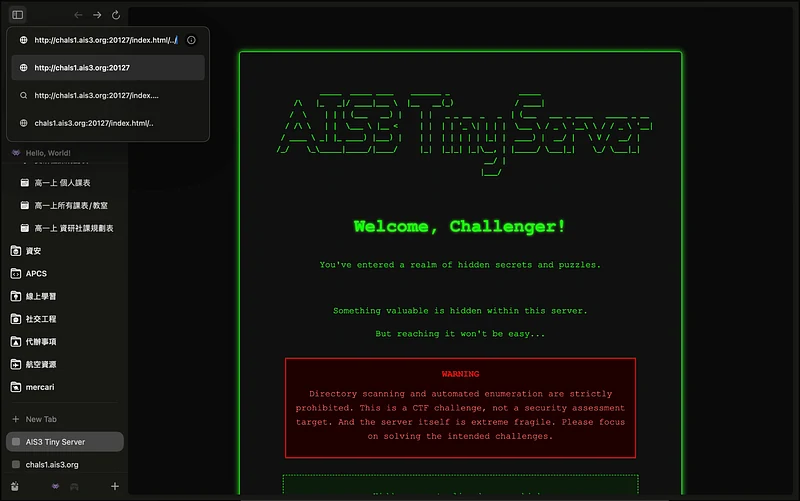Select the purple workspace icon at bottom
The height and width of the screenshot is (501, 800).
click(x=55, y=487)
